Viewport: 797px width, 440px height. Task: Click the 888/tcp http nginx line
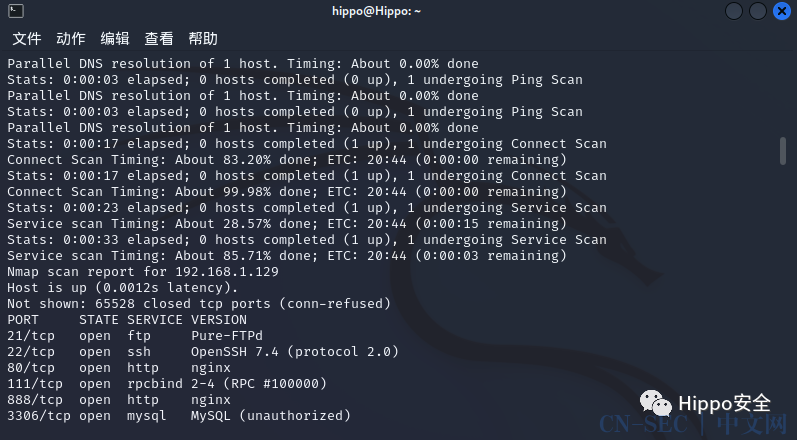point(119,400)
